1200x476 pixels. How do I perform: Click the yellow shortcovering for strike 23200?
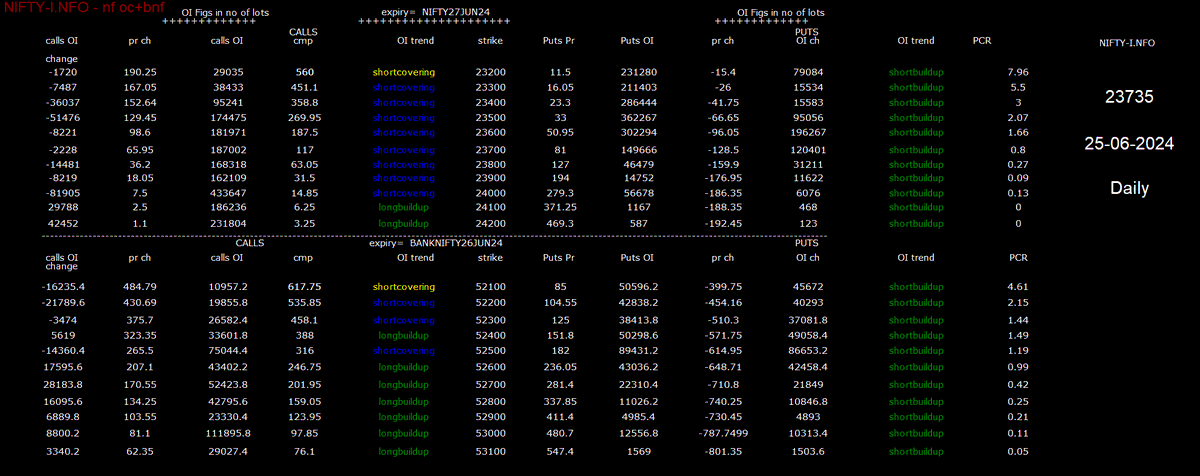(404, 73)
